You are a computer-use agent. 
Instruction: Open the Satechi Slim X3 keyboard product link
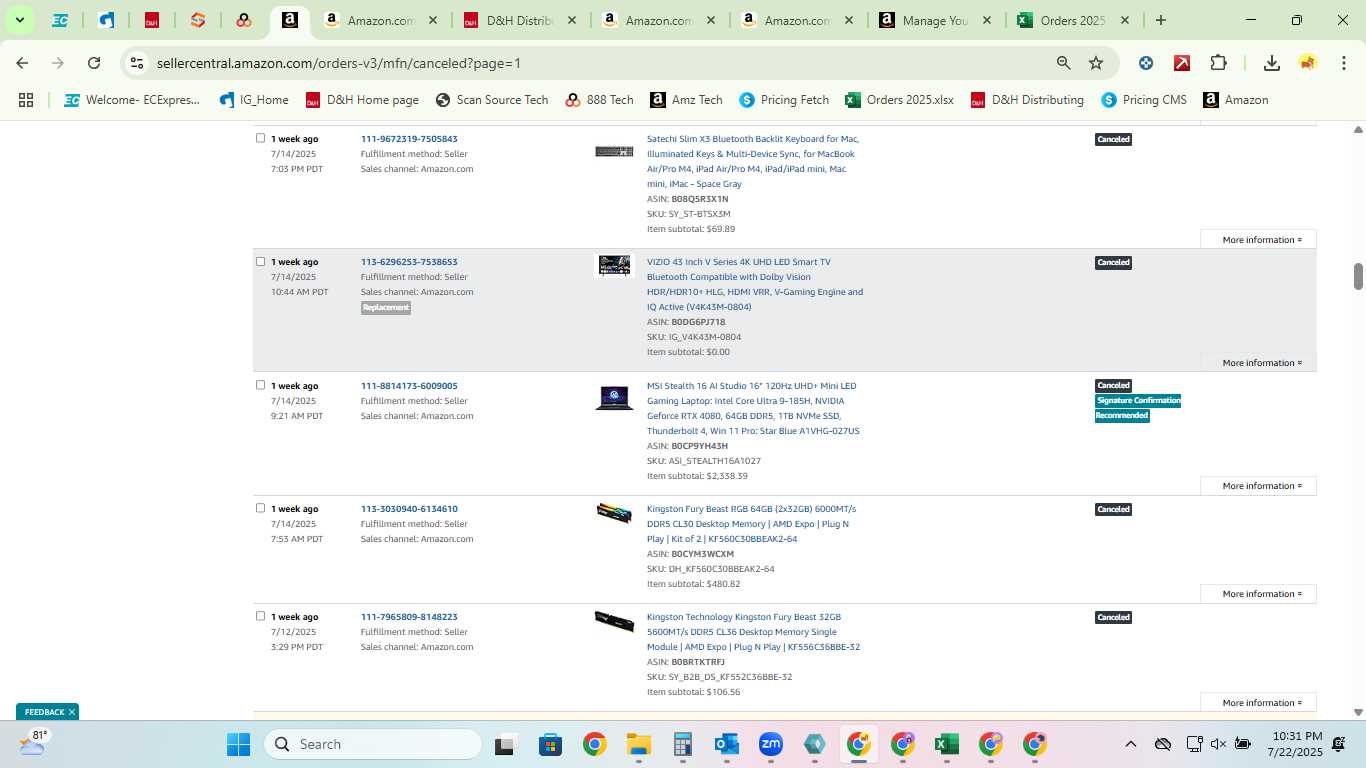tap(753, 161)
